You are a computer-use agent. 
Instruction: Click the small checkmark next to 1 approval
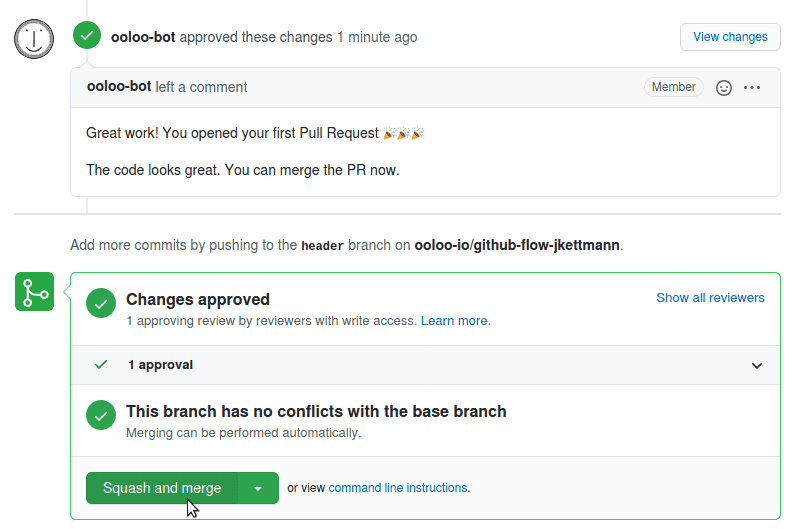click(x=101, y=364)
